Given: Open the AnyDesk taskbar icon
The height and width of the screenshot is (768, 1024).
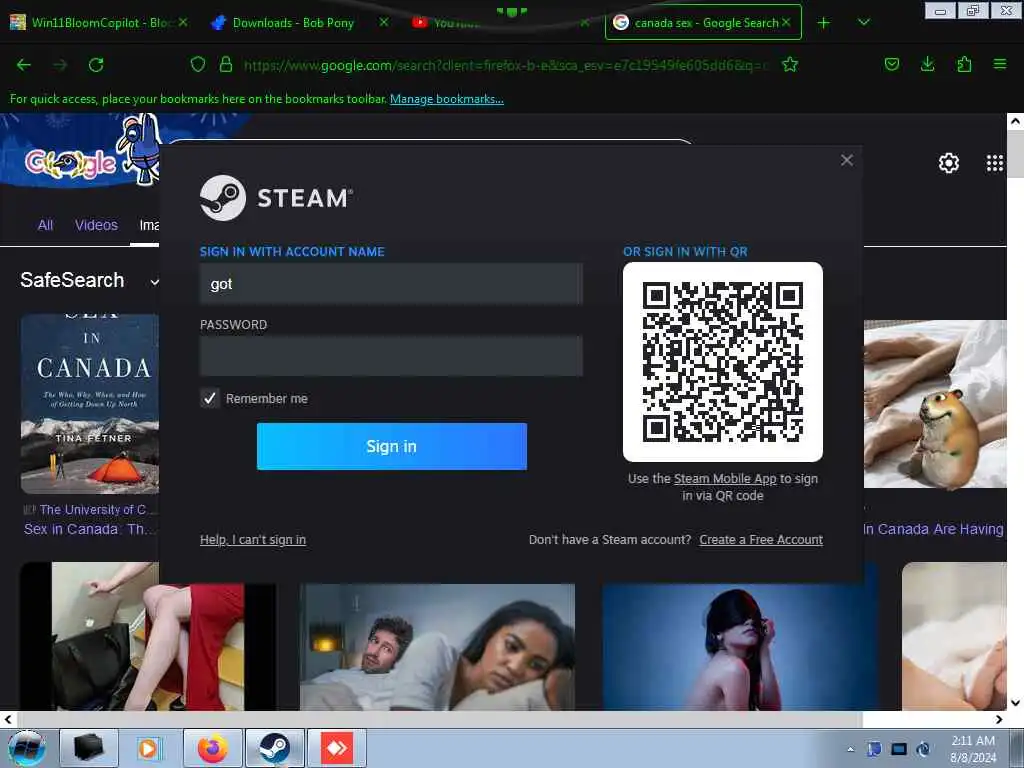Looking at the screenshot, I should click(x=337, y=748).
